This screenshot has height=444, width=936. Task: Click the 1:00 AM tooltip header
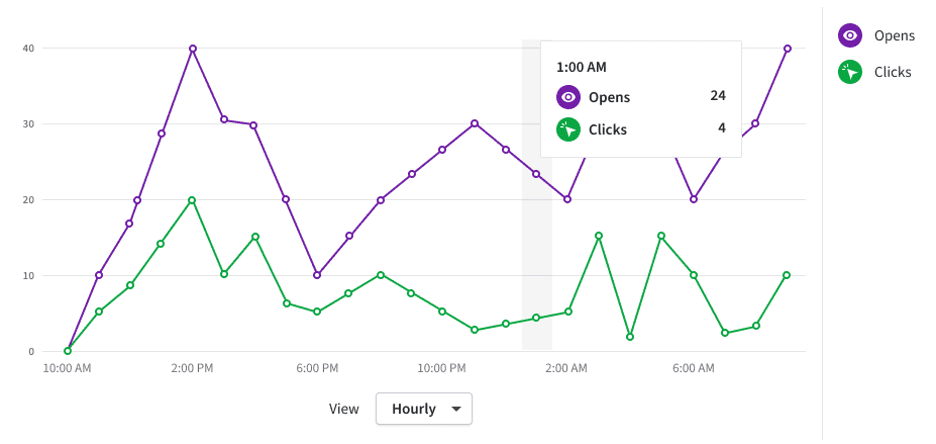581,67
